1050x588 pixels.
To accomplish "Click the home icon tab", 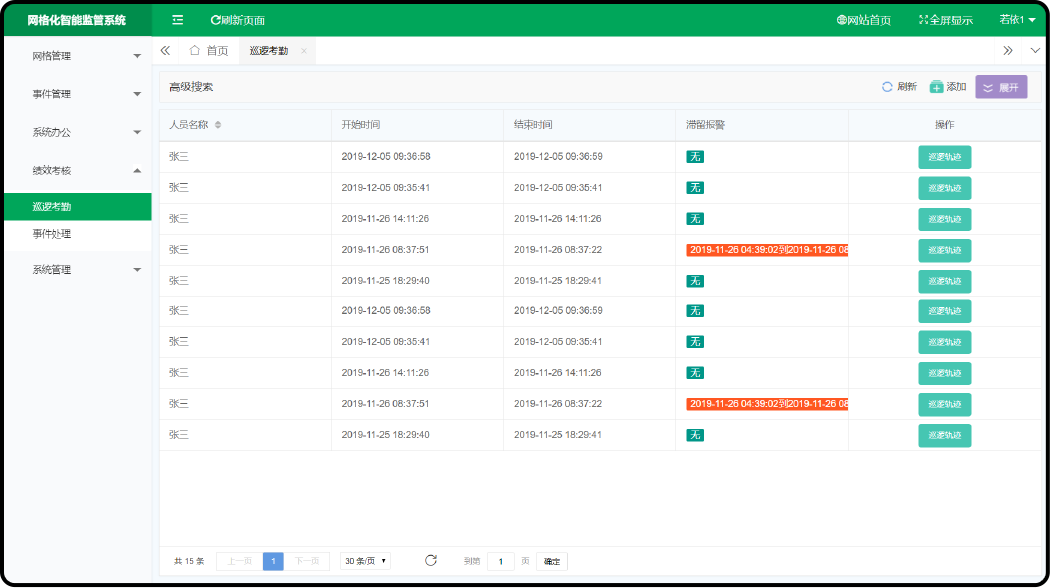I will click(x=208, y=51).
